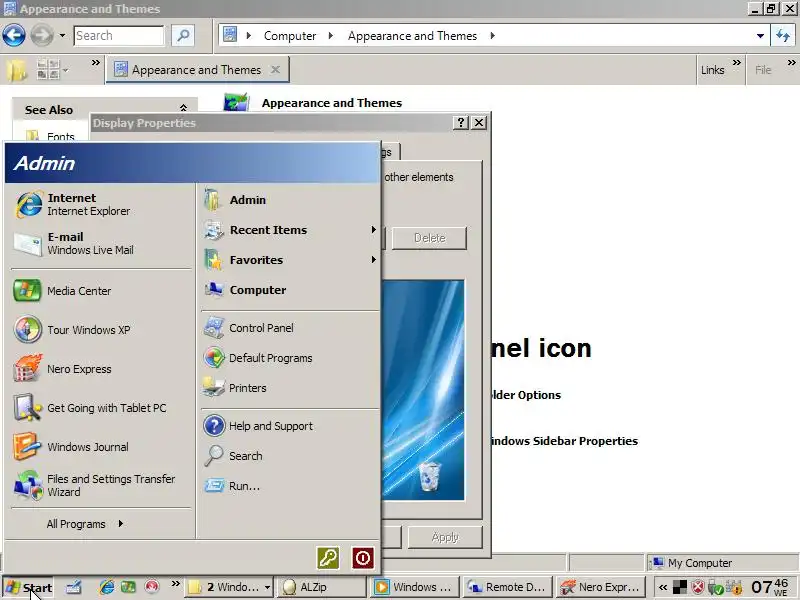The height and width of the screenshot is (600, 800).
Task: Click Appearance and Themes in address breadcrumb
Action: [412, 36]
